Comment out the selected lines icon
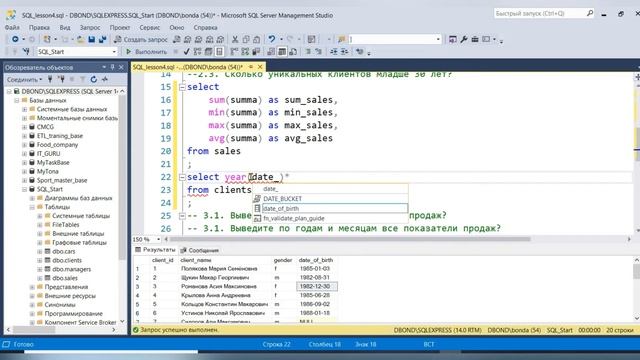 (308, 51)
